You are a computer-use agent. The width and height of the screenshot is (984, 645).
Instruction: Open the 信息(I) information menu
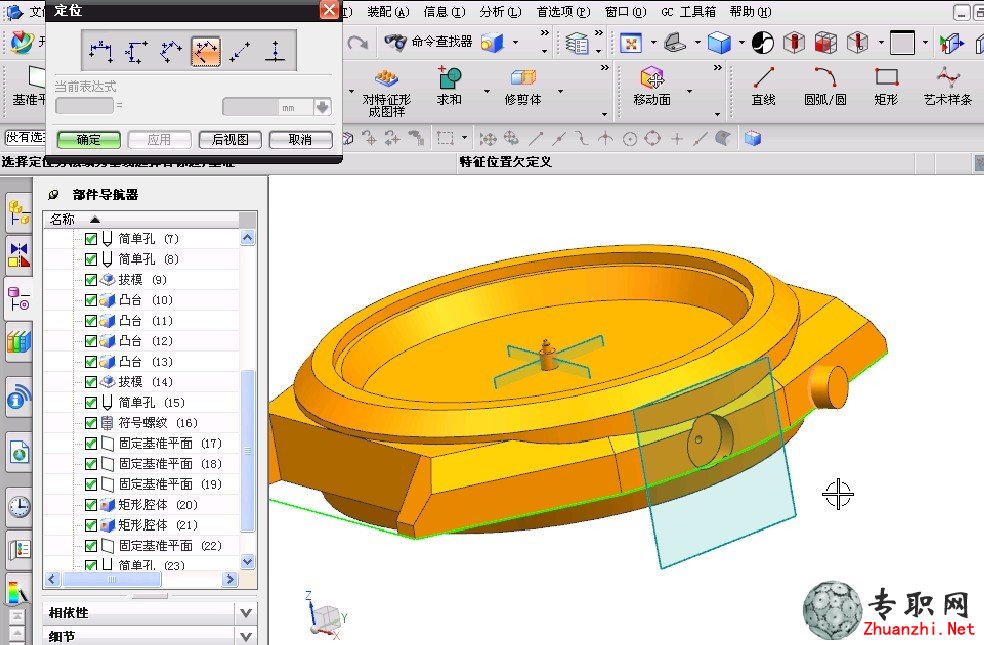pos(444,12)
